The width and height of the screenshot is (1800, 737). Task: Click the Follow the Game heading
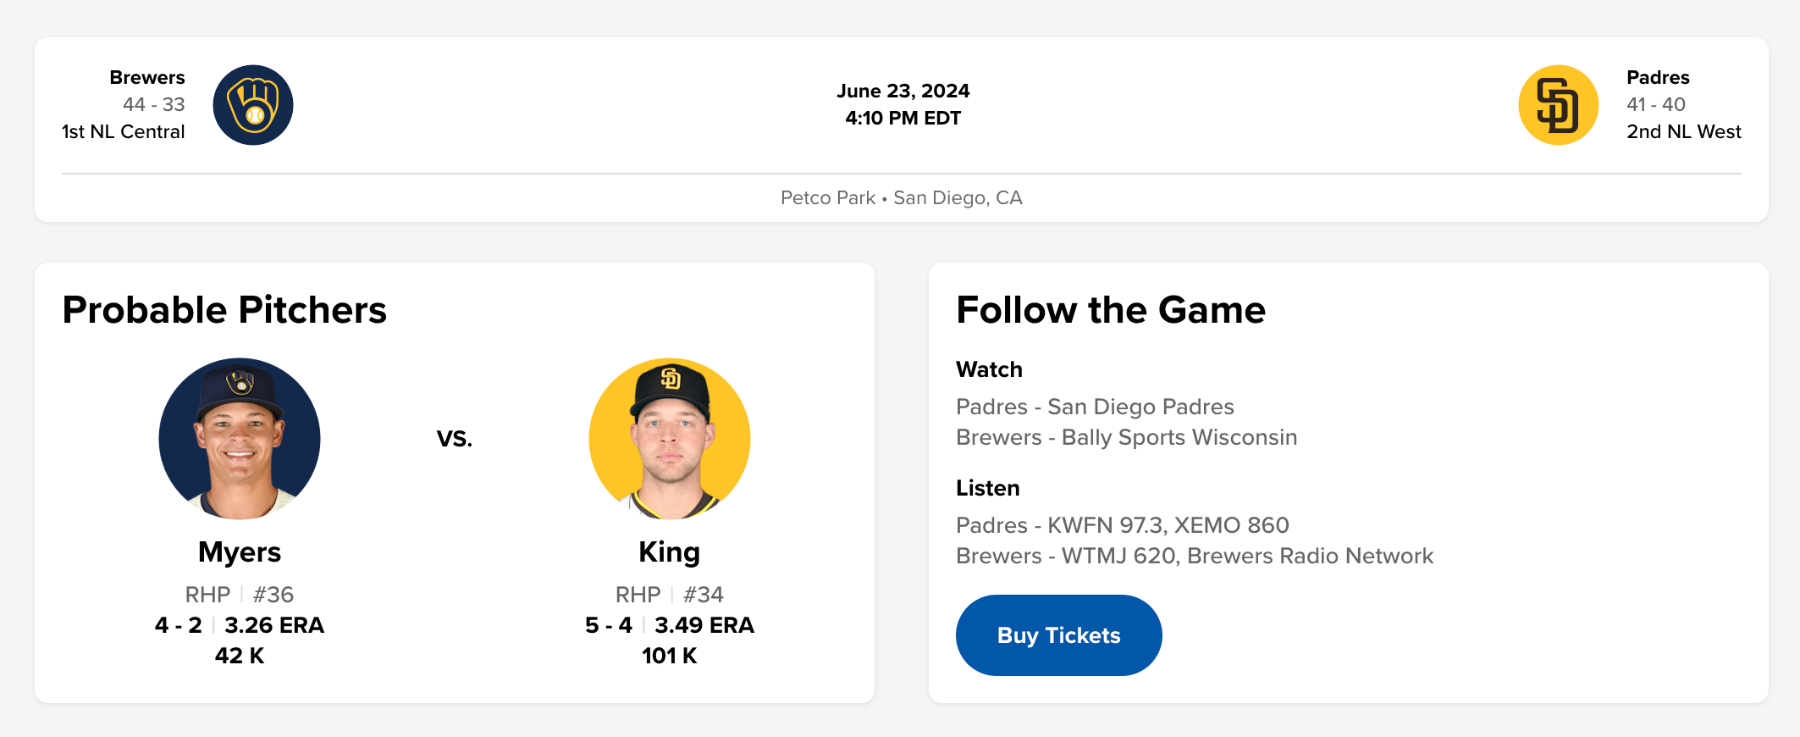[x=1110, y=310]
